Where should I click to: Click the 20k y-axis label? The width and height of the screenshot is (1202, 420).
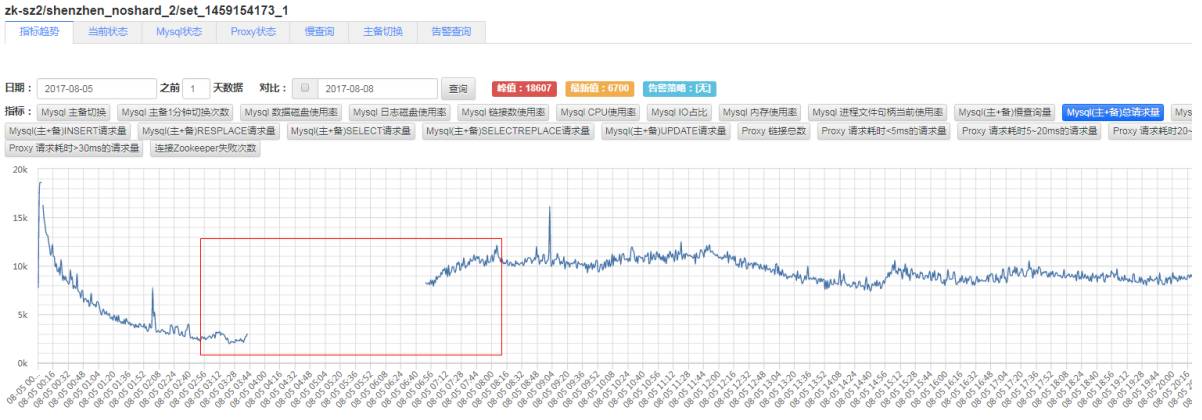19,170
